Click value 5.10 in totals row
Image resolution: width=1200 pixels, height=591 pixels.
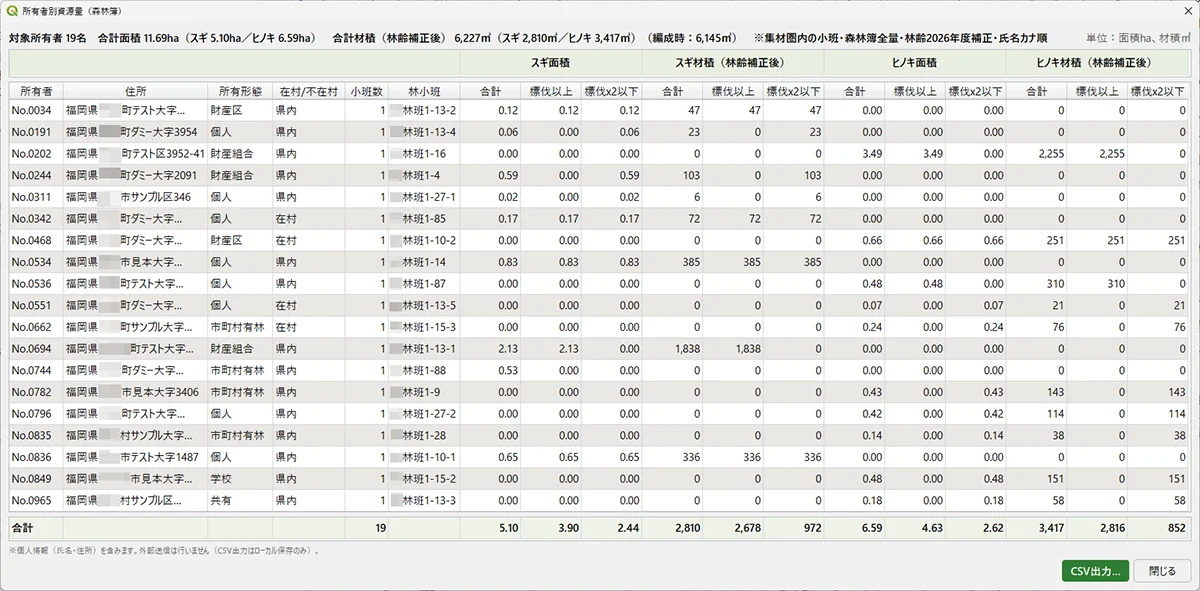click(490, 527)
